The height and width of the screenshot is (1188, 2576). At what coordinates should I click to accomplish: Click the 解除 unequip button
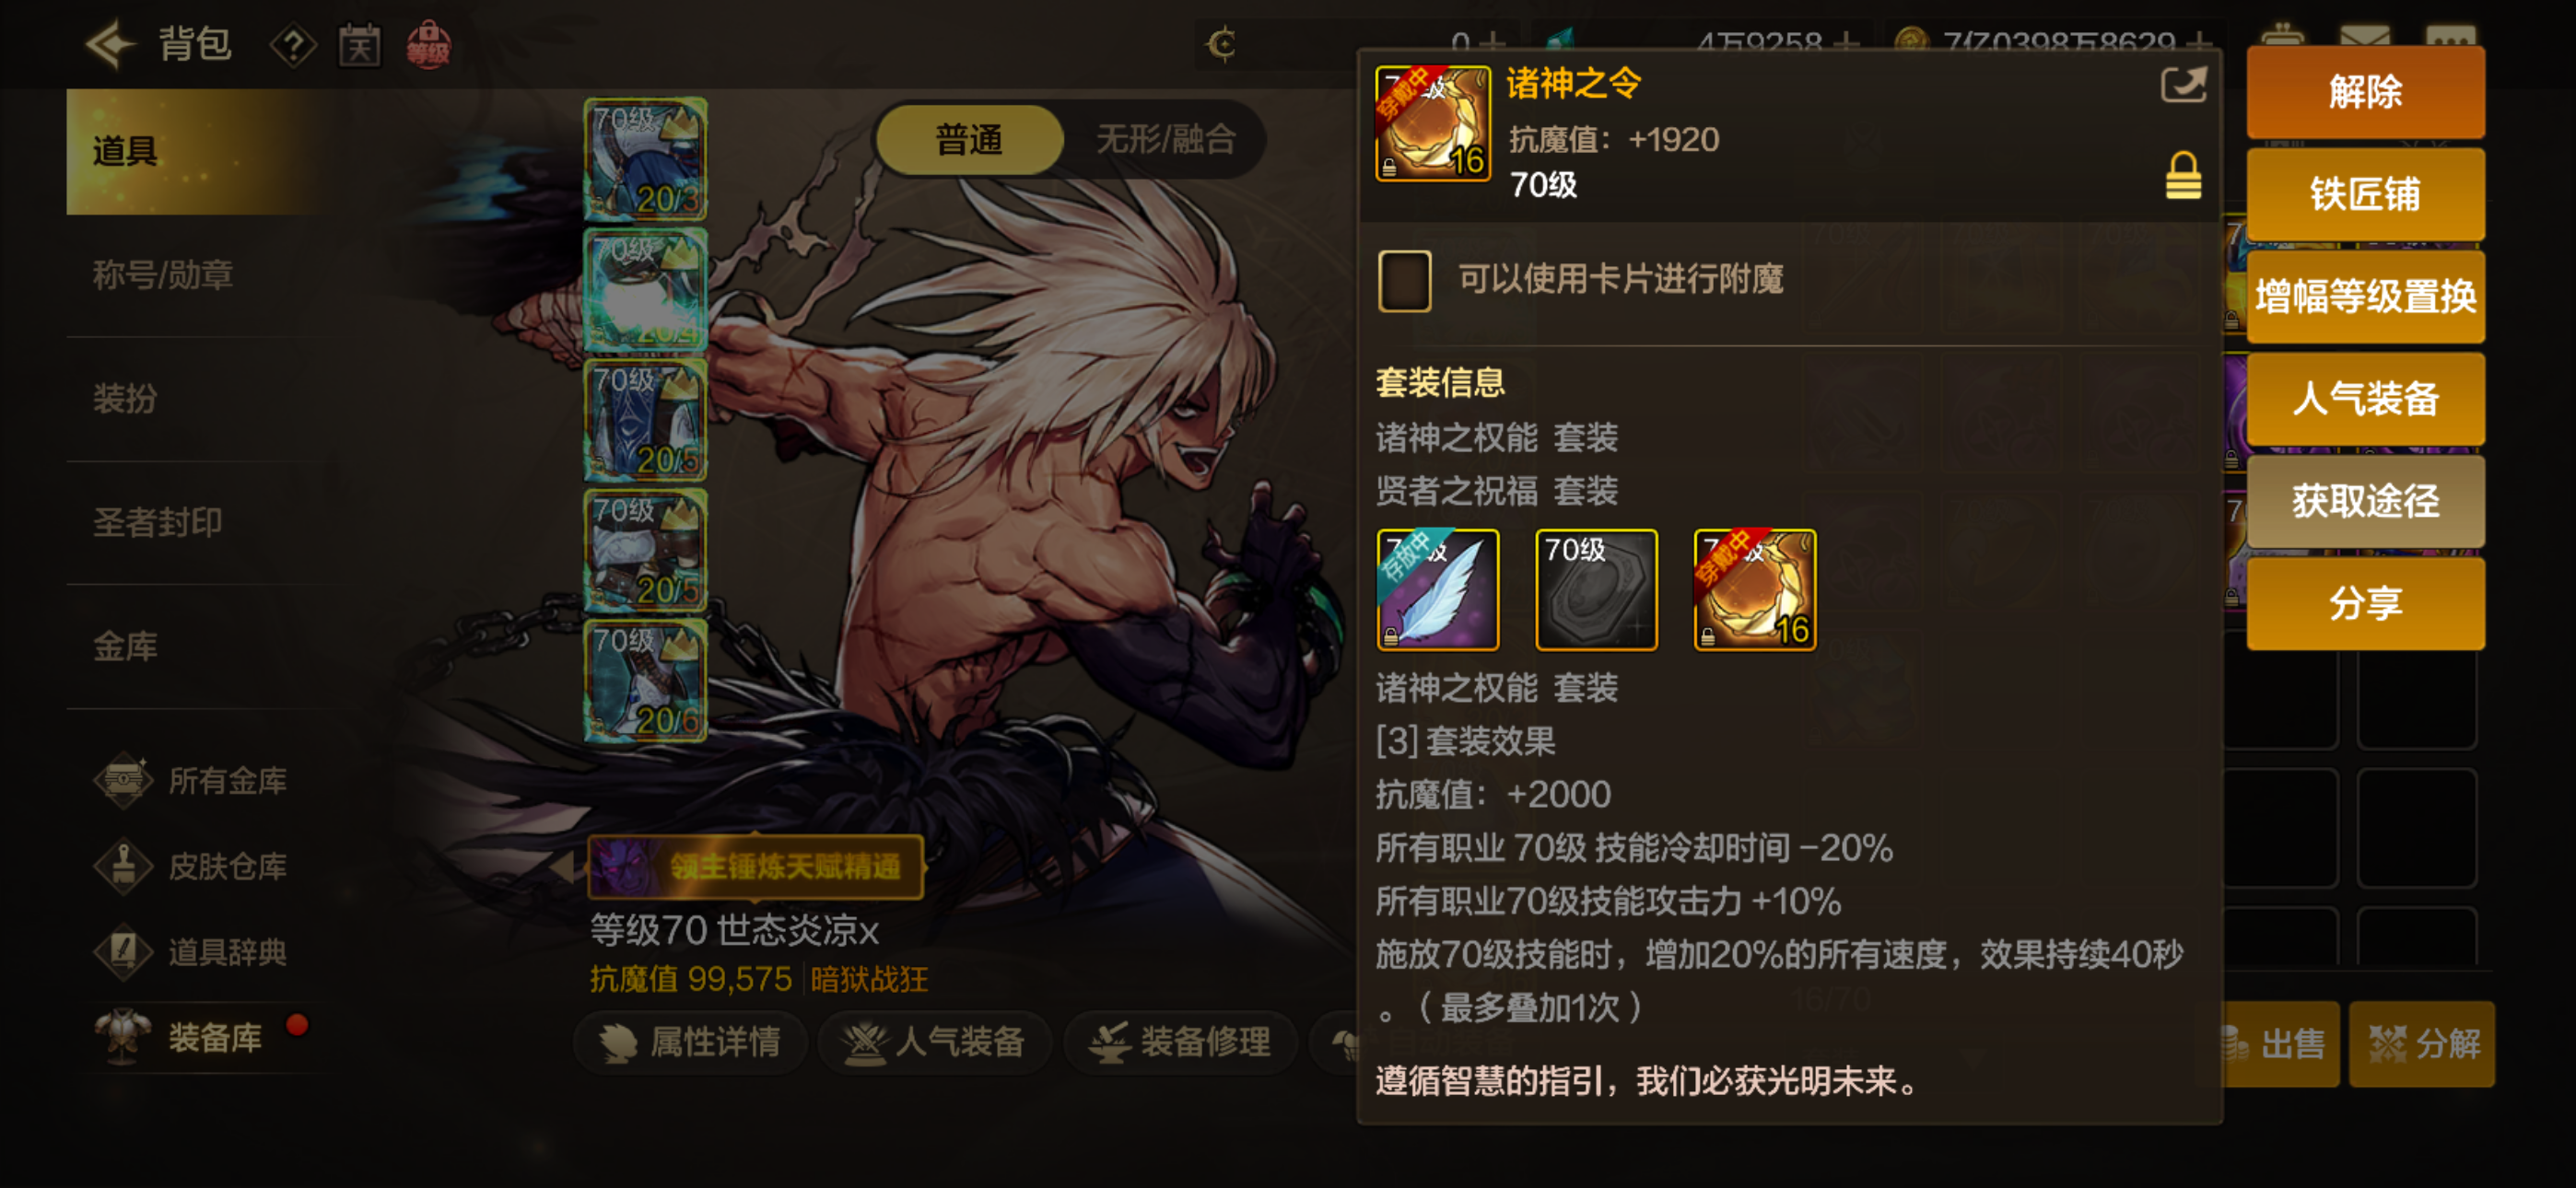2364,92
